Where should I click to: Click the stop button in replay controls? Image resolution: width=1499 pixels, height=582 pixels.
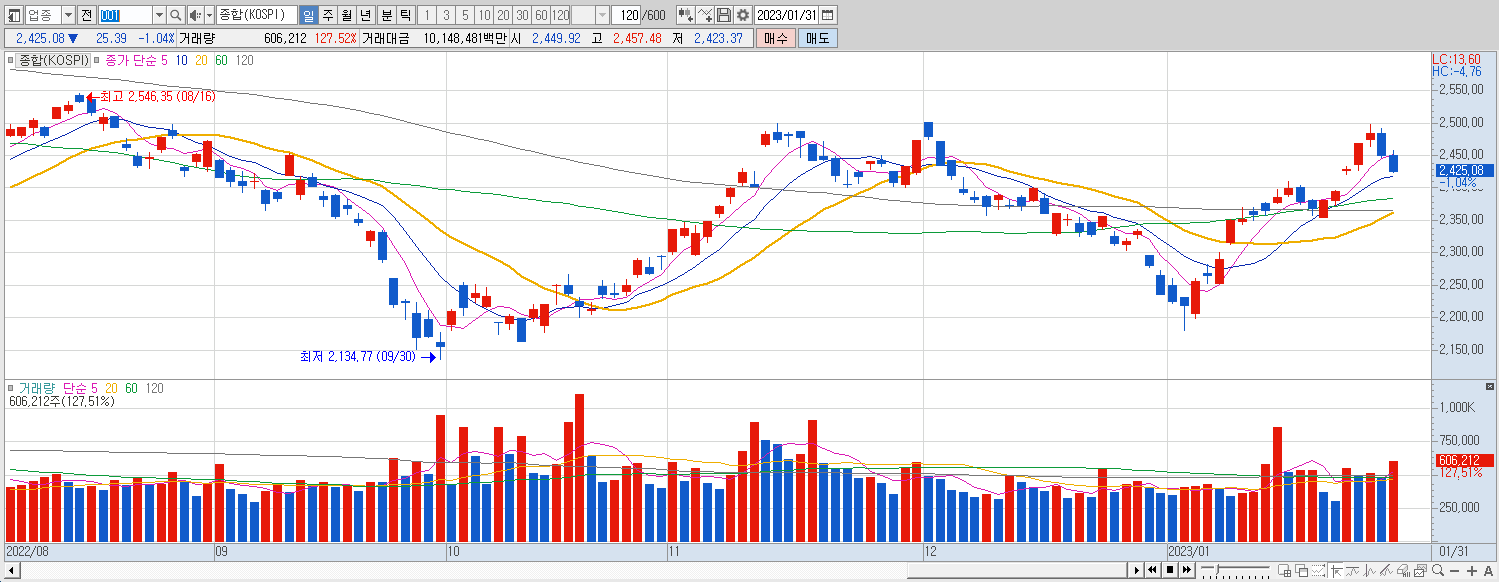click(1170, 570)
